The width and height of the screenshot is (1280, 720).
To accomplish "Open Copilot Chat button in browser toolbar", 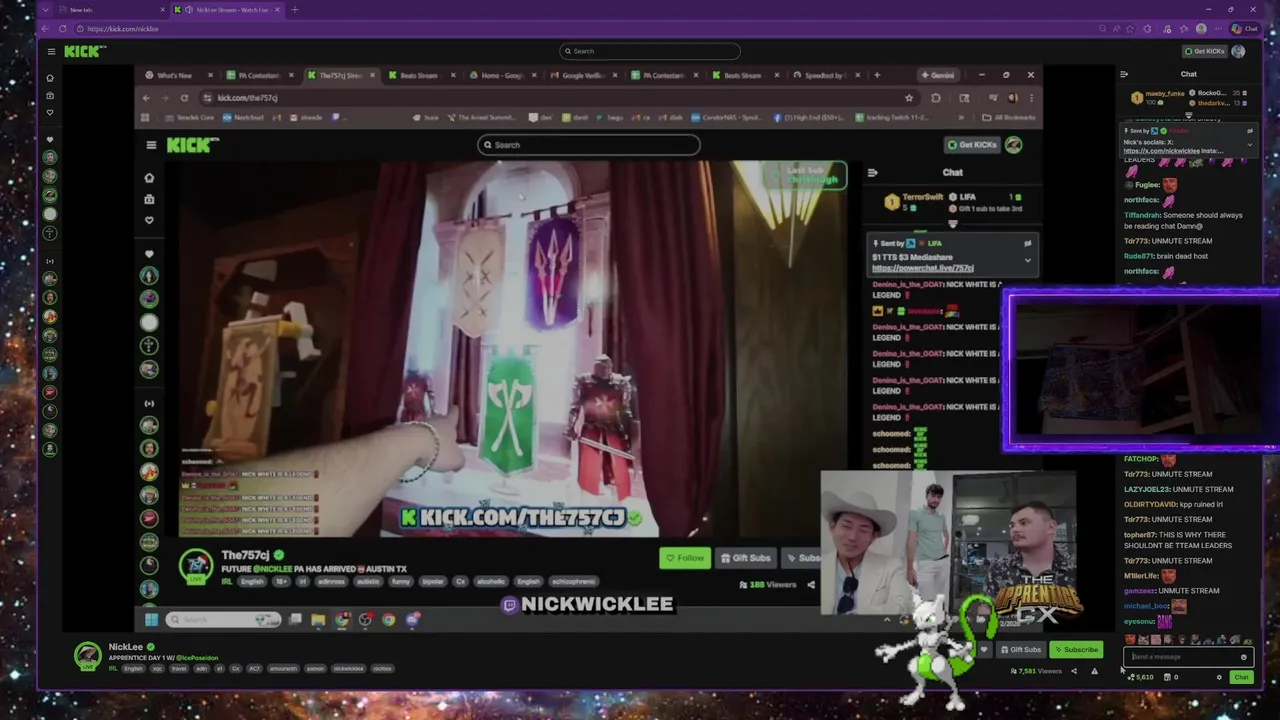I will coord(1245,29).
